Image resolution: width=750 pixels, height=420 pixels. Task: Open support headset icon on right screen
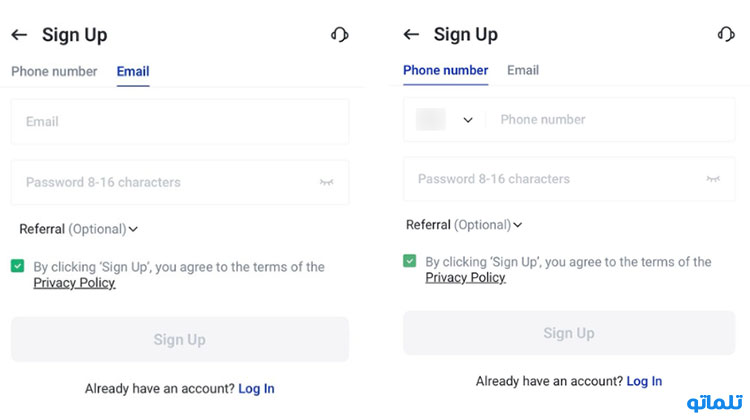(726, 34)
